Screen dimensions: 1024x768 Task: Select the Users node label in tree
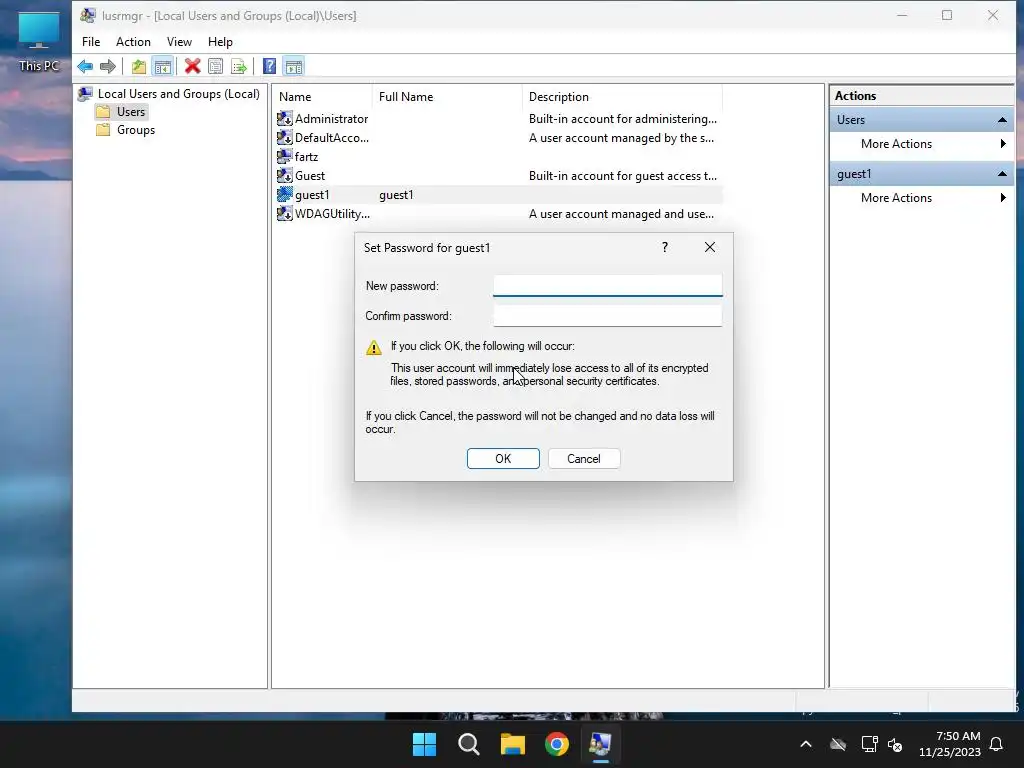pyautogui.click(x=131, y=112)
